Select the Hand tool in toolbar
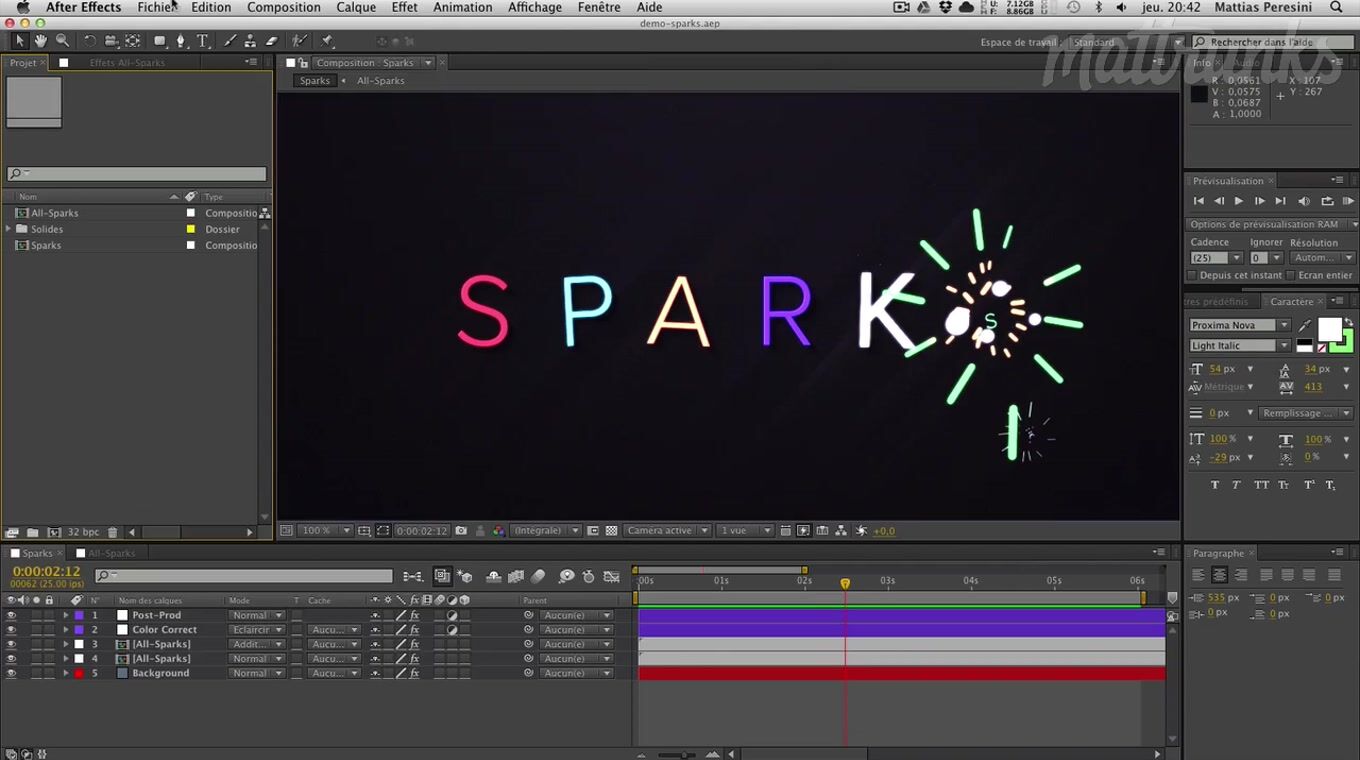Screen dimensions: 1360x760 41,41
